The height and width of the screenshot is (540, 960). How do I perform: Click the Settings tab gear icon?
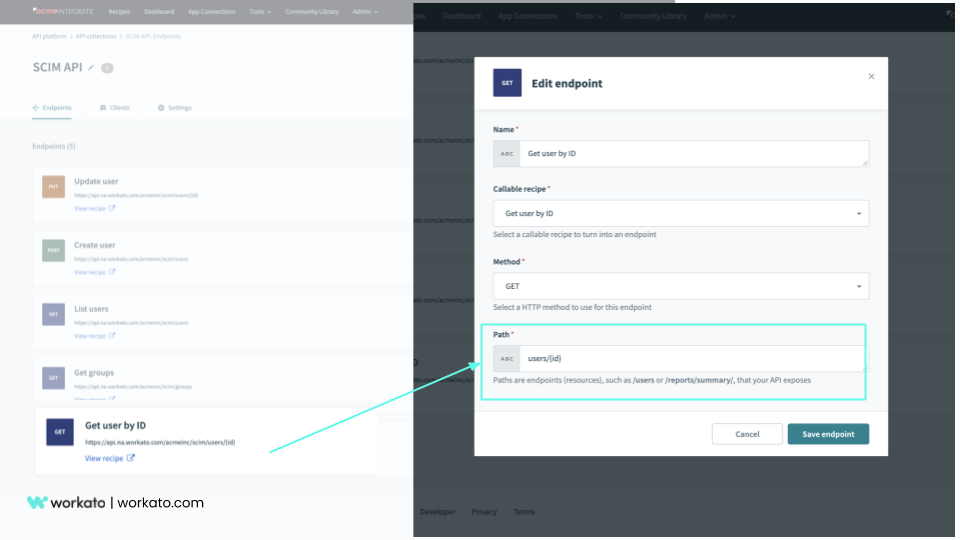(161, 108)
